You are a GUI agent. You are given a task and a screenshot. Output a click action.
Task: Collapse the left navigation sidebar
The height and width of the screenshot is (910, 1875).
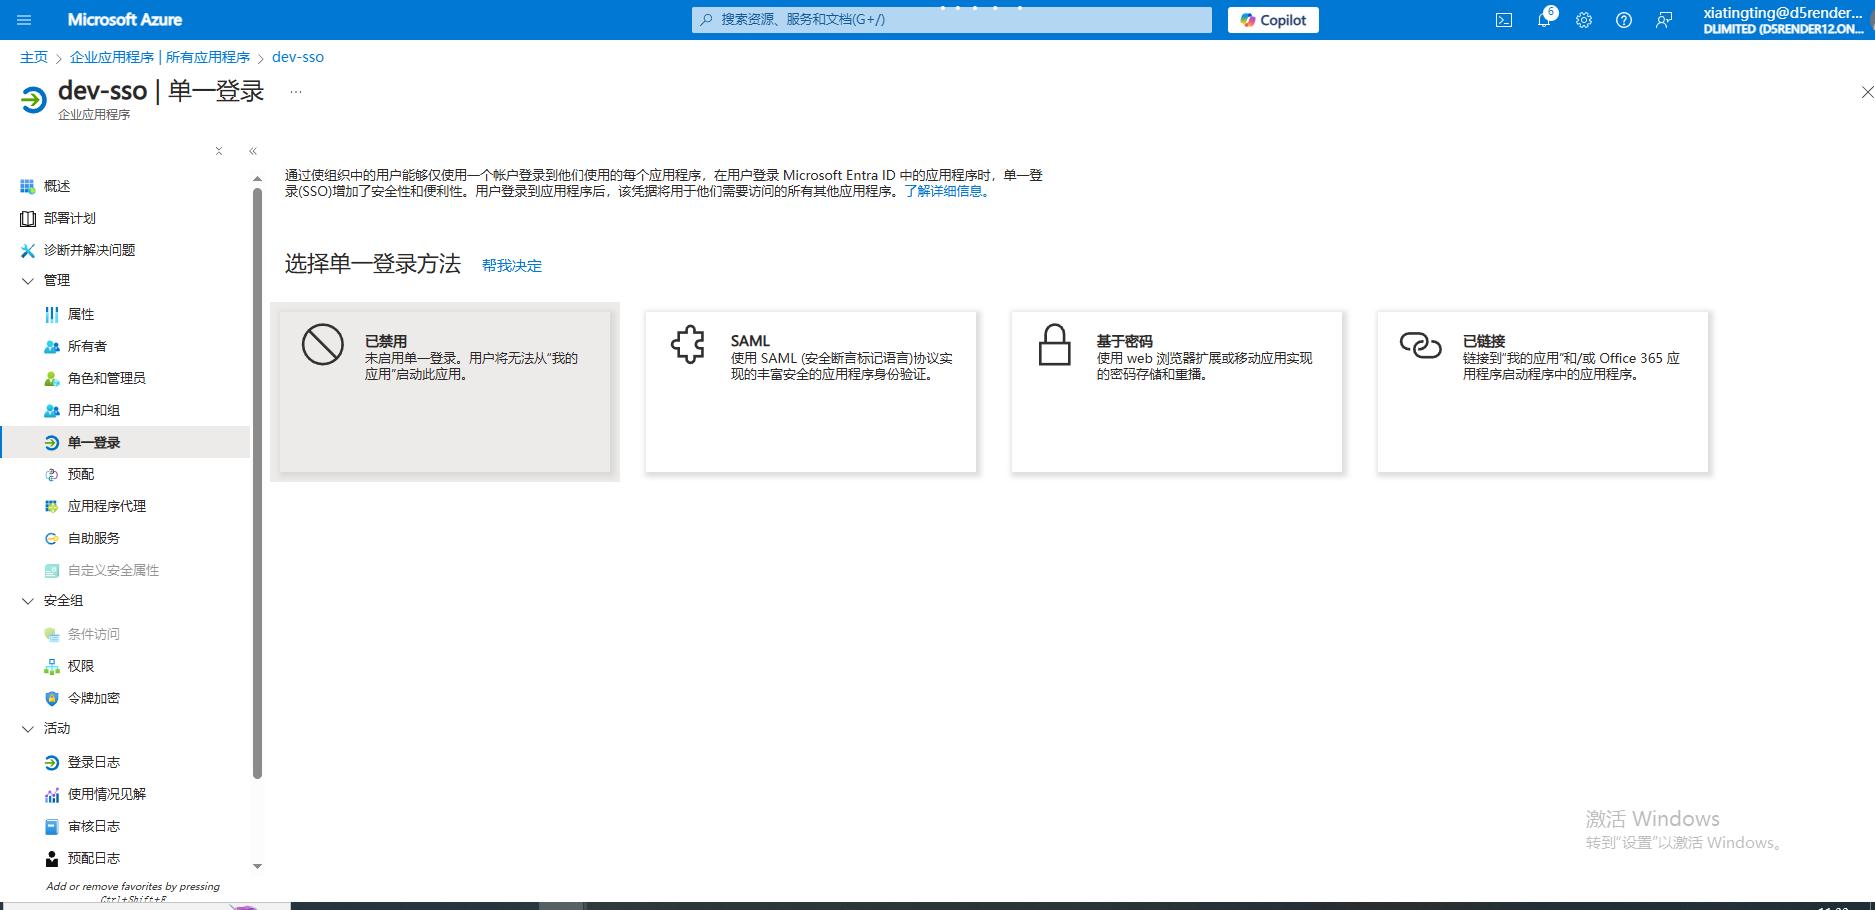pyautogui.click(x=253, y=151)
